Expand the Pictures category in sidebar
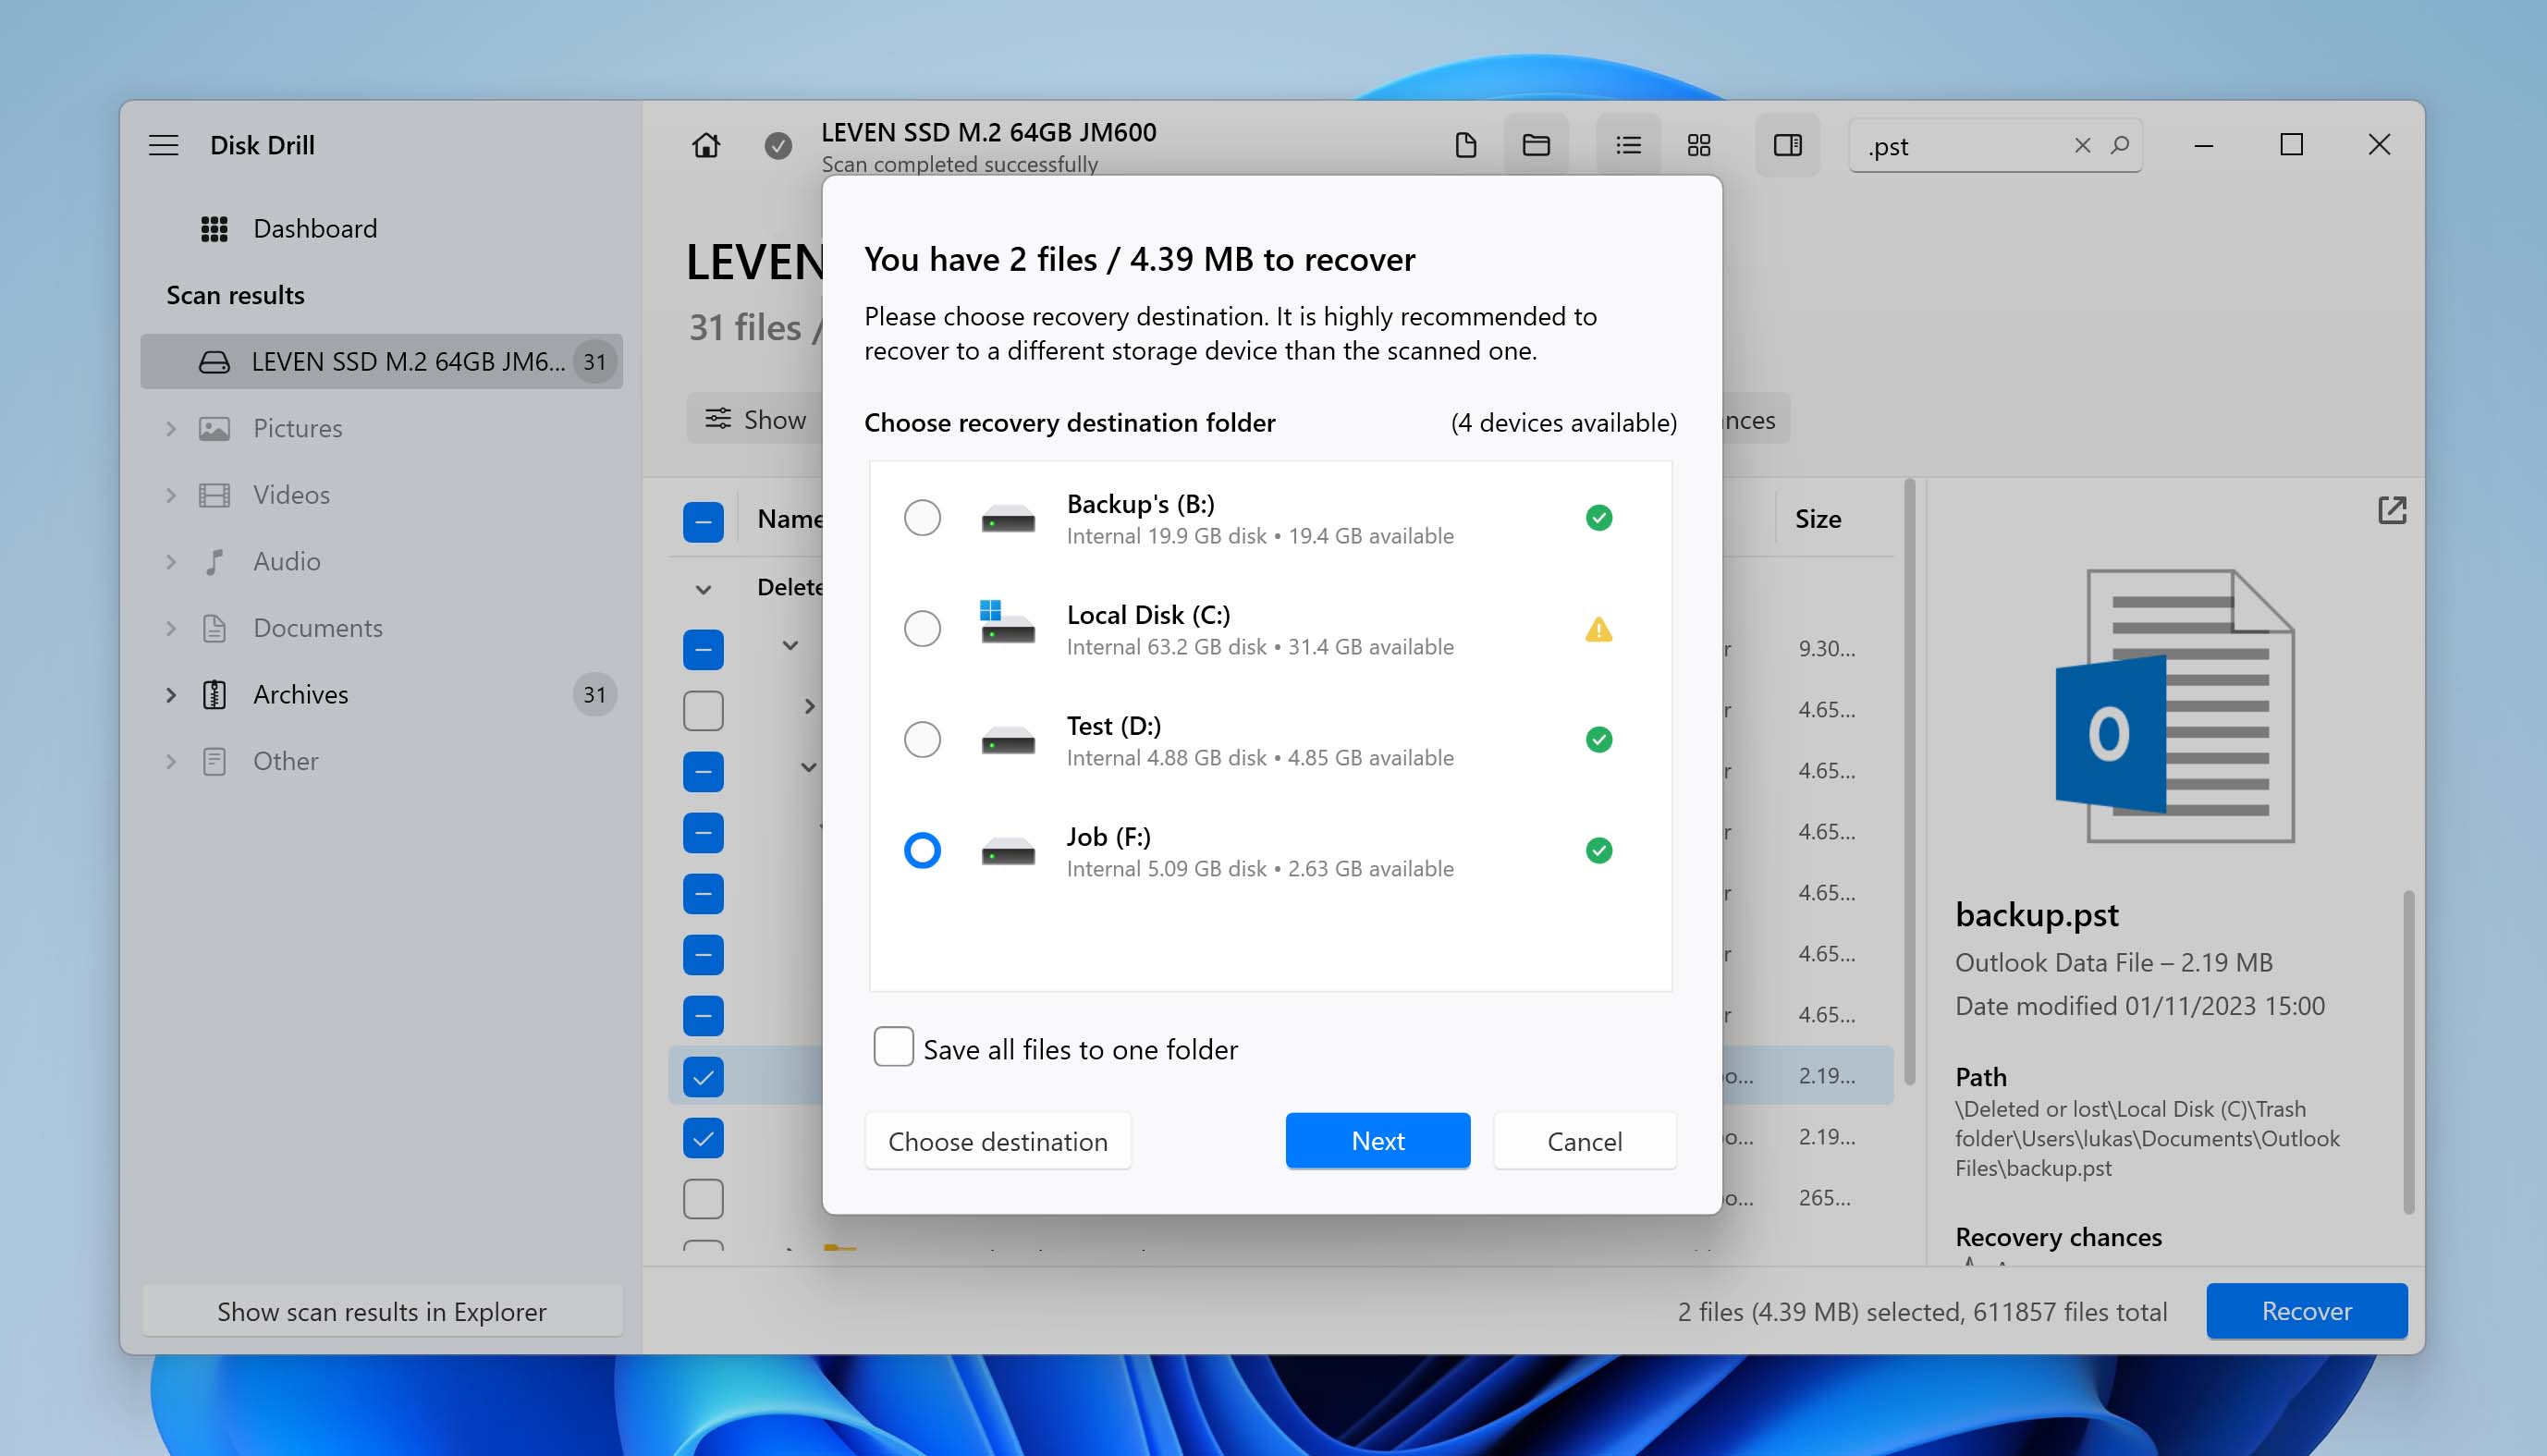 point(171,427)
